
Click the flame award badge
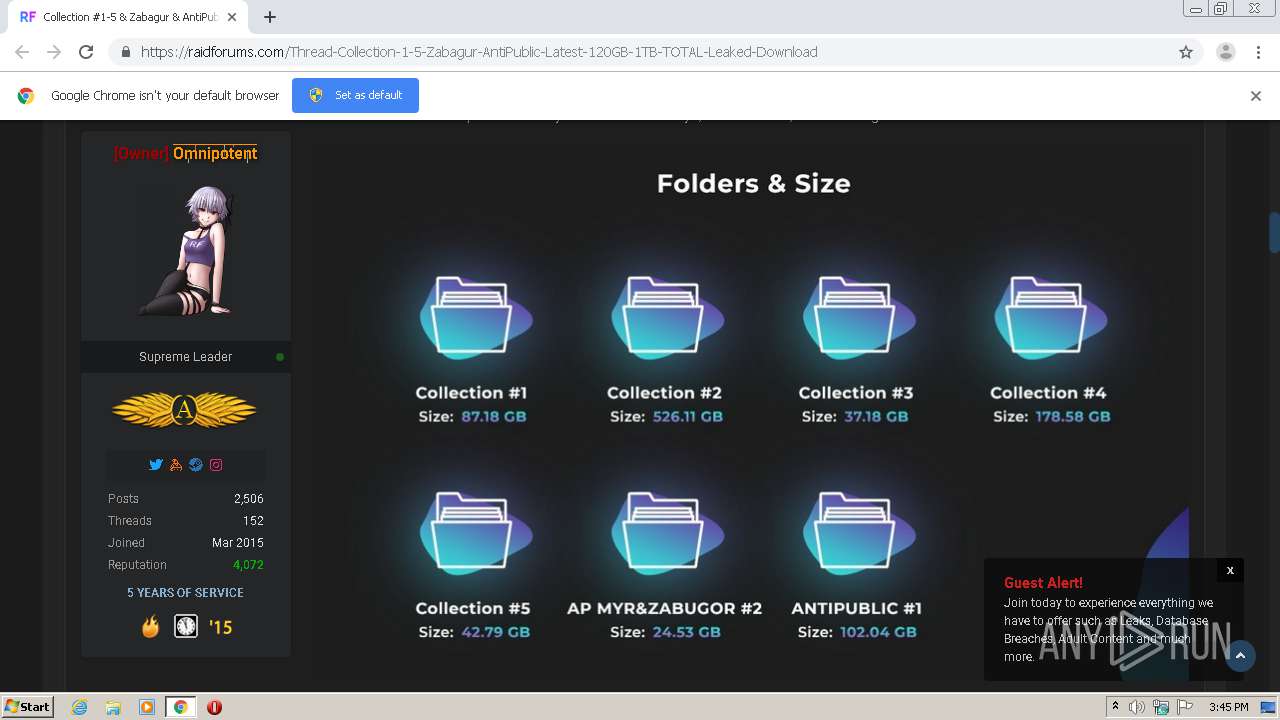[150, 627]
